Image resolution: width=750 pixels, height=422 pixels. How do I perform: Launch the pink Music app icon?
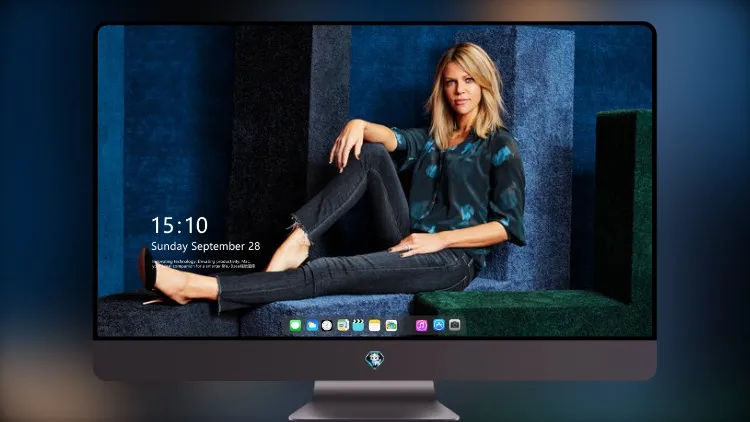(x=421, y=326)
